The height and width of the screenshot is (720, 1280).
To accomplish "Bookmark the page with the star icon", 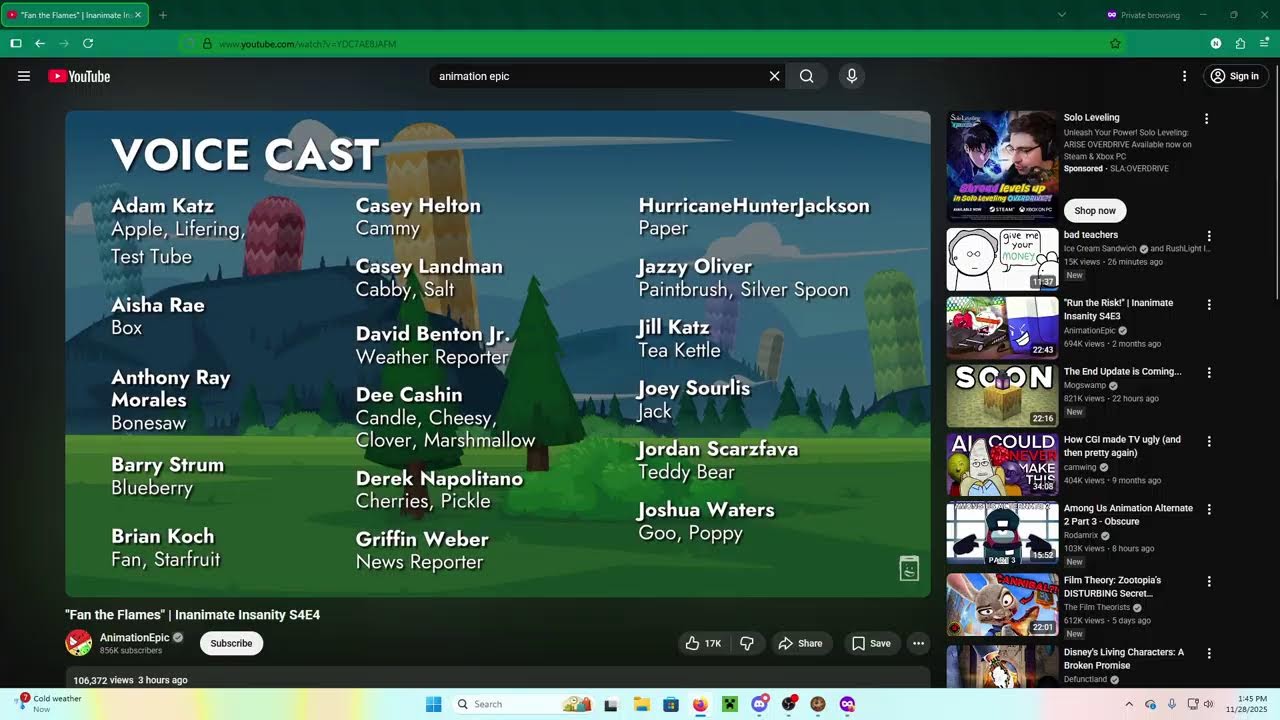I will (x=1115, y=44).
